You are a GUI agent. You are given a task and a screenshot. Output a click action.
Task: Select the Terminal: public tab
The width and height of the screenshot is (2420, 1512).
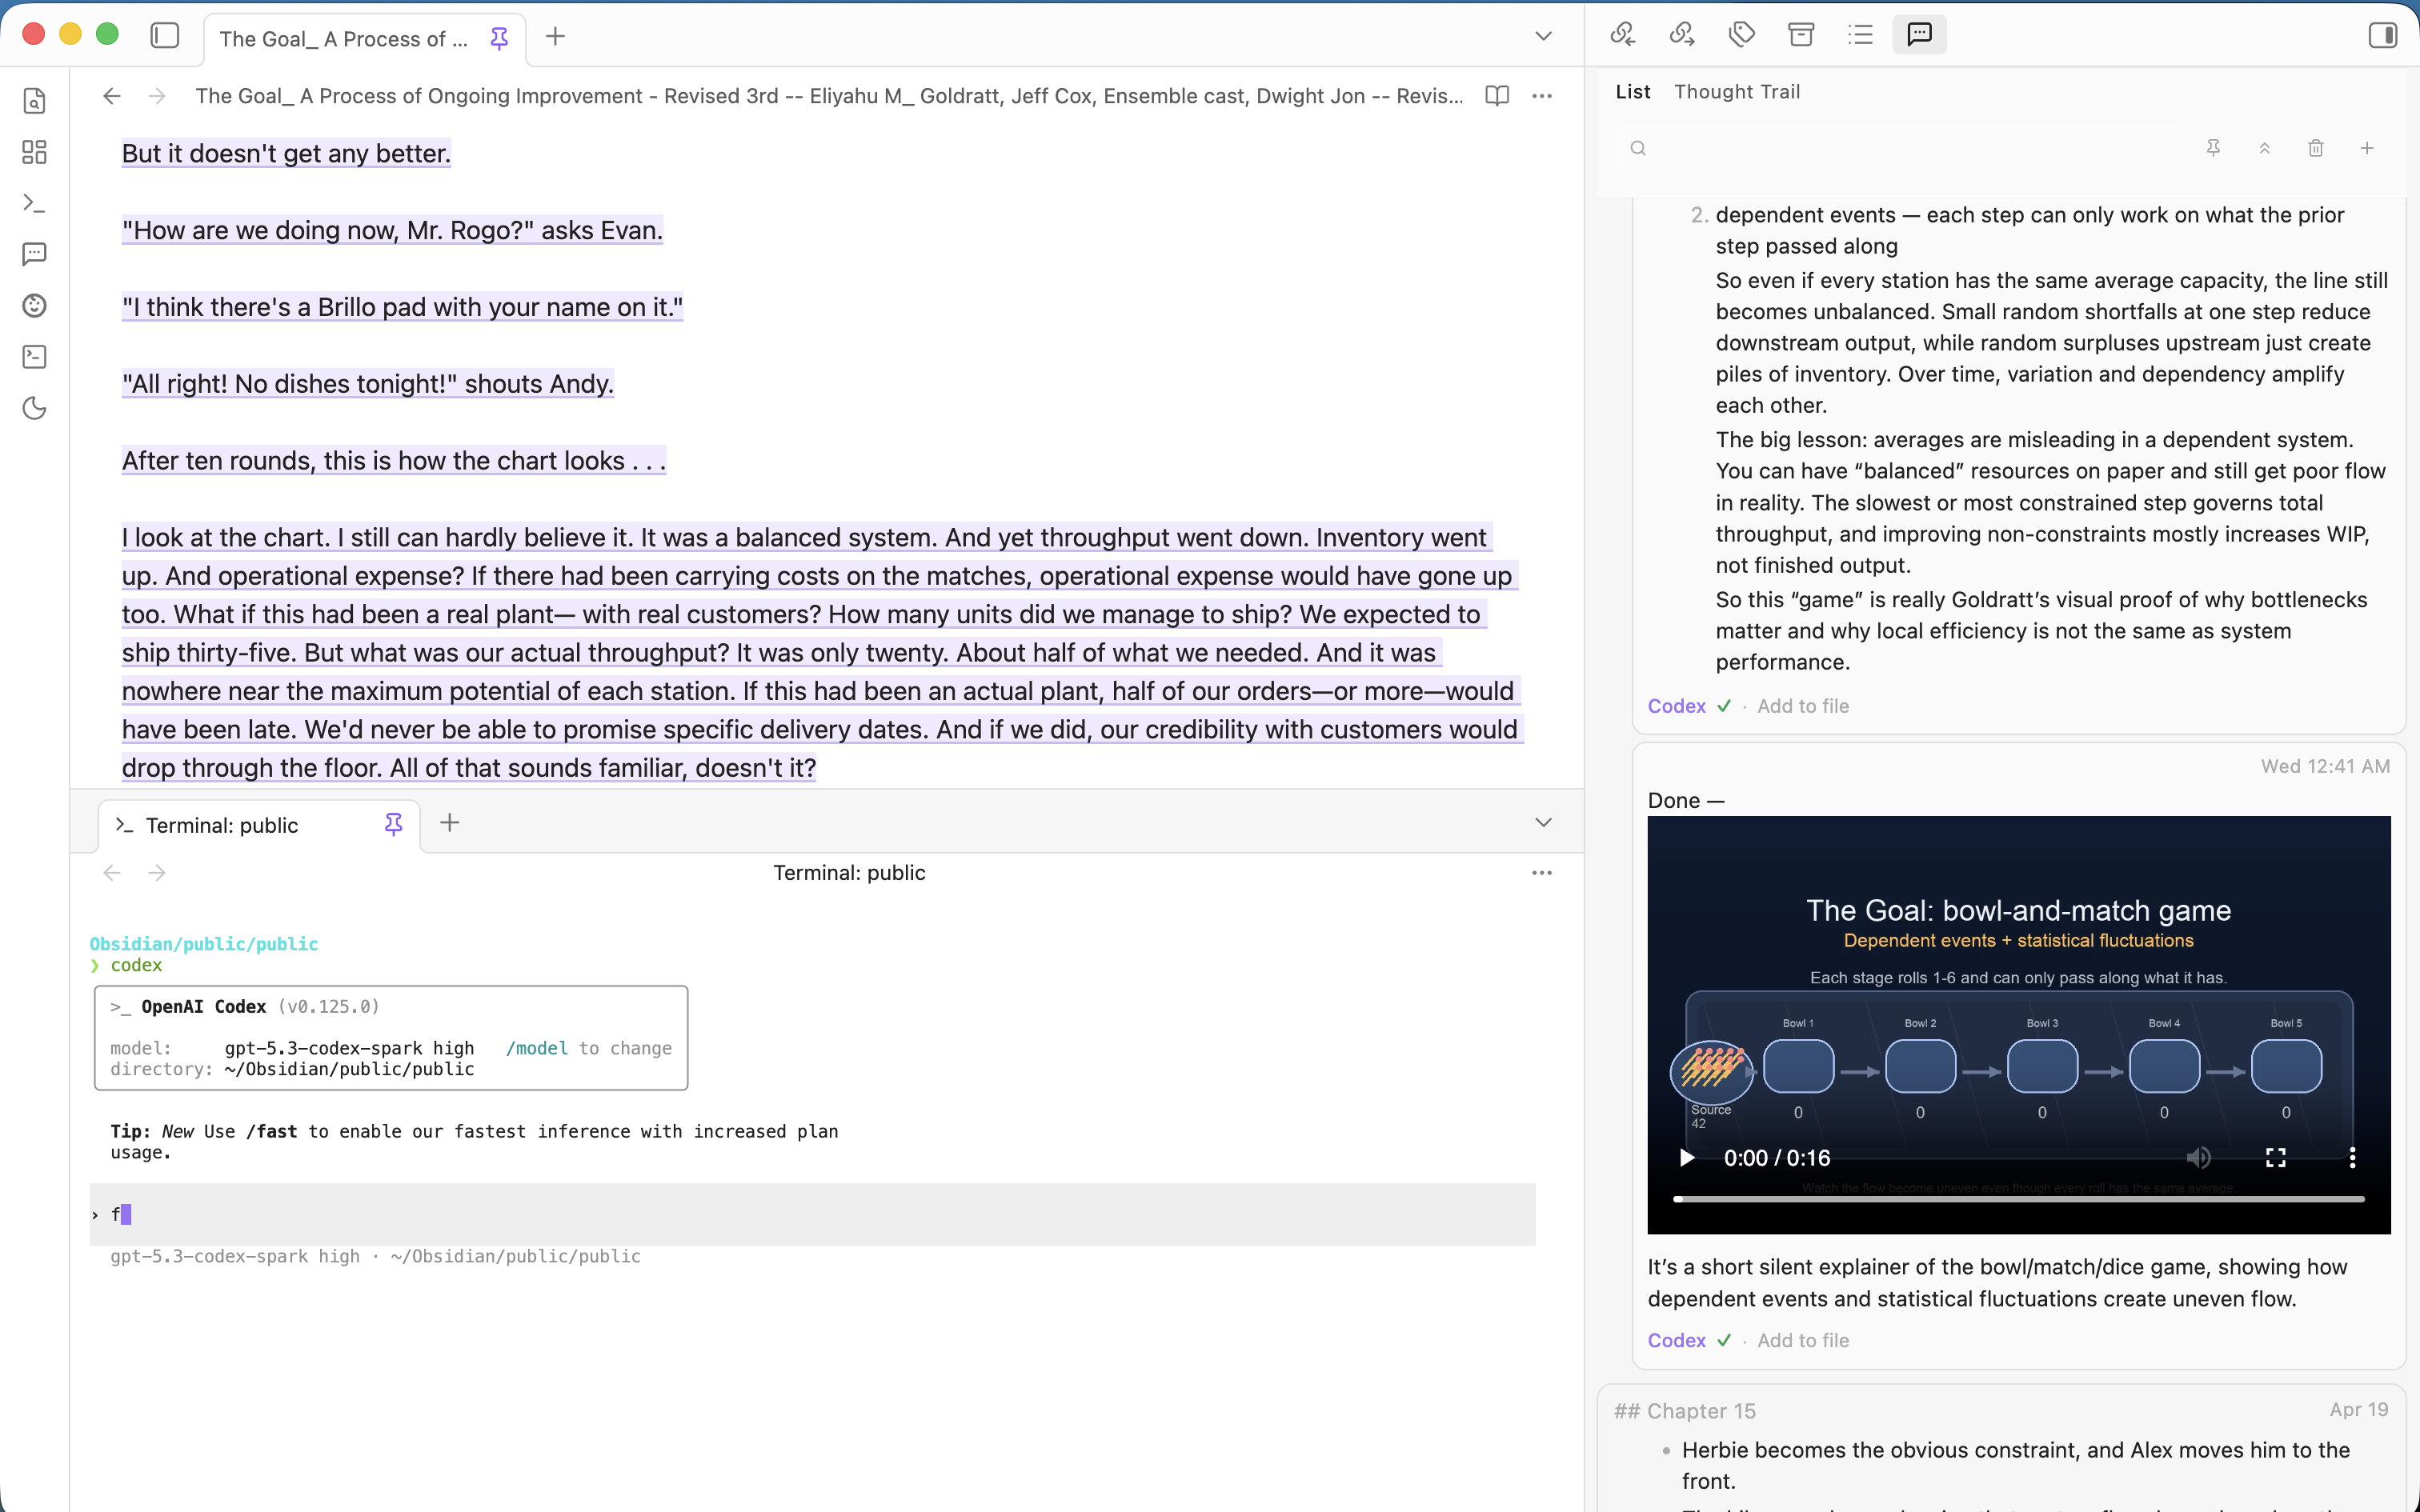(x=259, y=825)
